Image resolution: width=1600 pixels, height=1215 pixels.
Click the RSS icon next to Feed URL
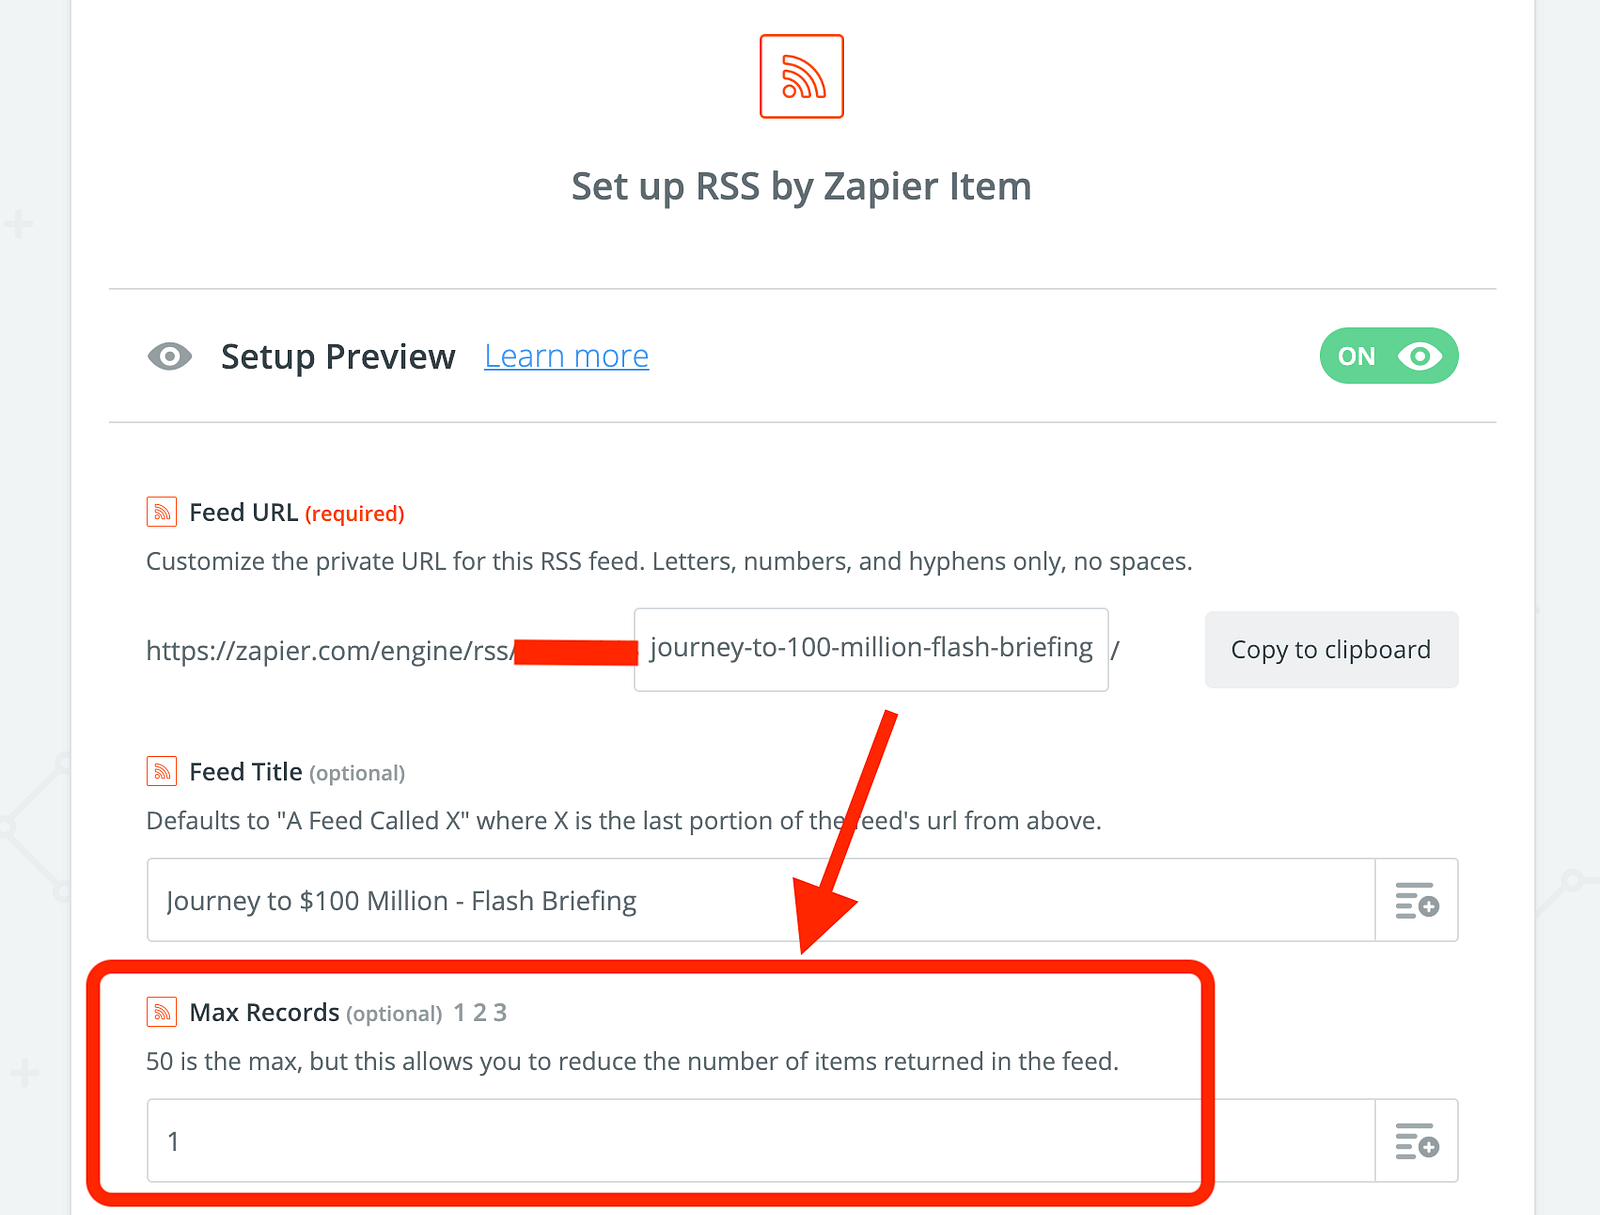(162, 512)
